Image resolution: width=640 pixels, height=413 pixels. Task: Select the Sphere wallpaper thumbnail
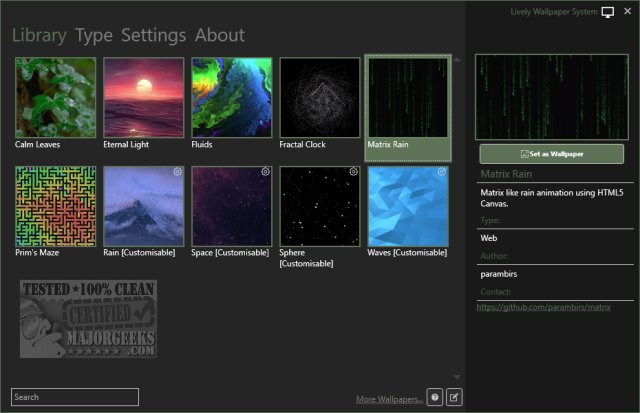(x=320, y=206)
